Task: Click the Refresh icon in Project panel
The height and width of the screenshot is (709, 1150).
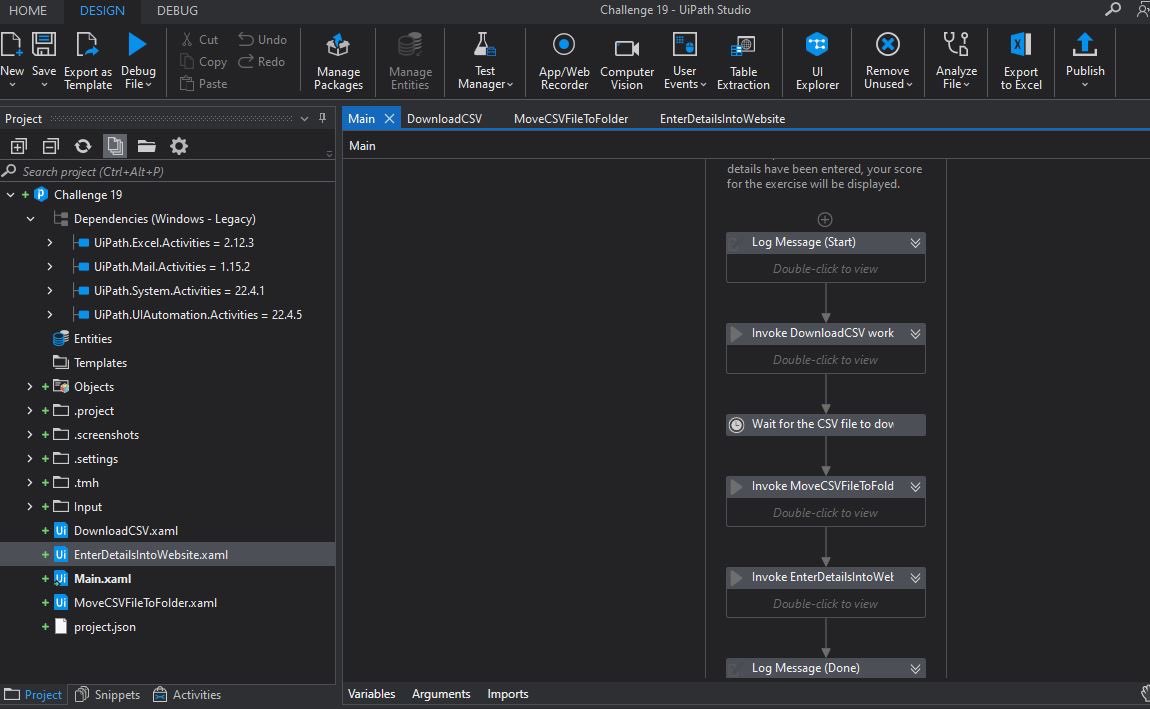Action: point(83,146)
